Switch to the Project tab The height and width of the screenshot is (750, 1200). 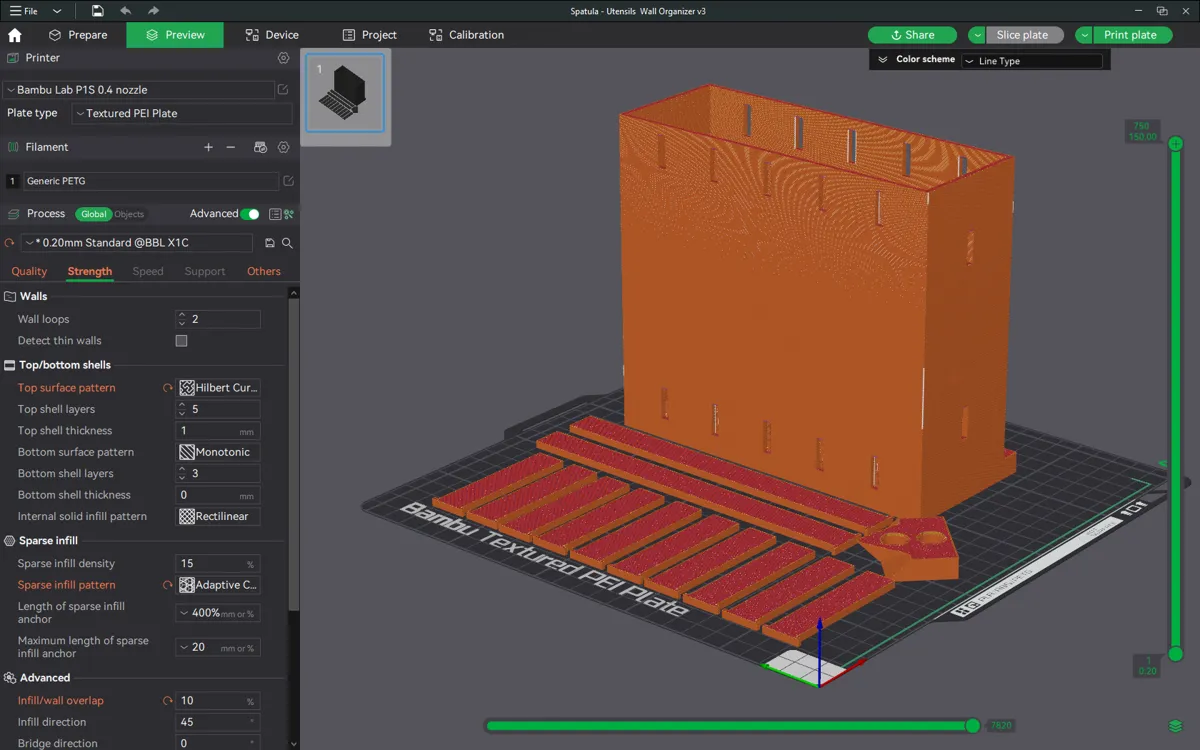369,35
